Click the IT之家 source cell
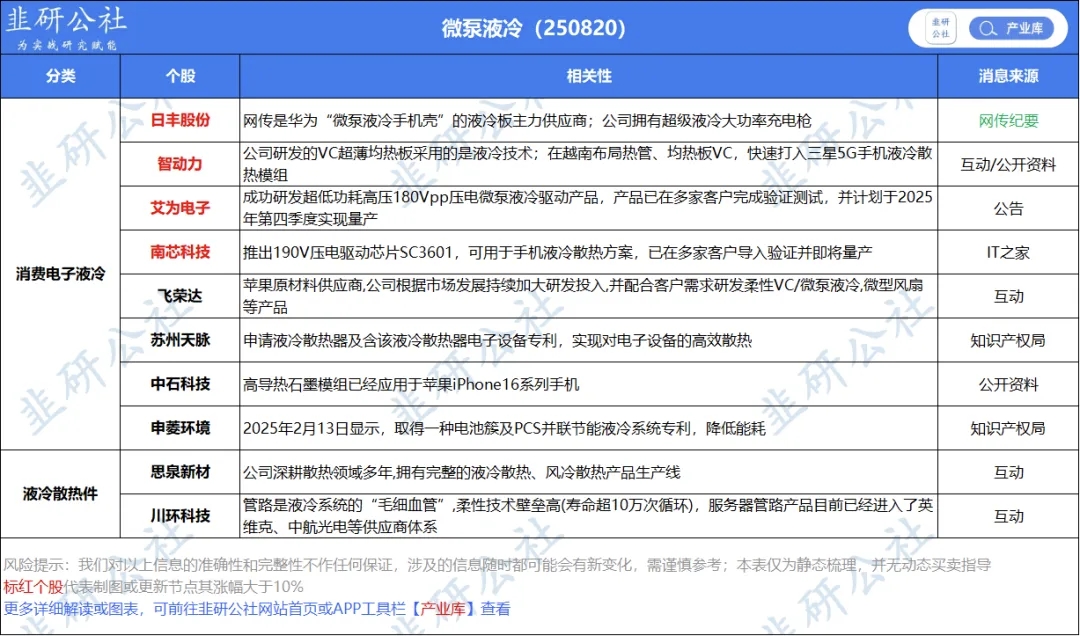 pos(1008,253)
